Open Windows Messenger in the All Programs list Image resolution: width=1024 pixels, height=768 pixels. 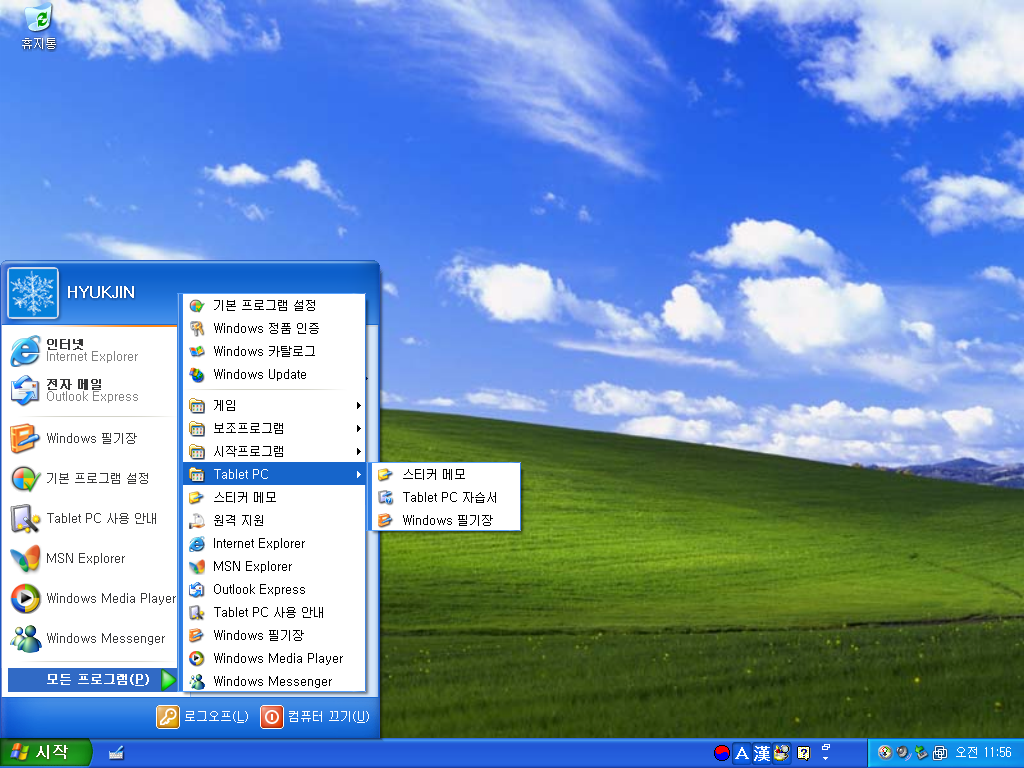(x=274, y=681)
